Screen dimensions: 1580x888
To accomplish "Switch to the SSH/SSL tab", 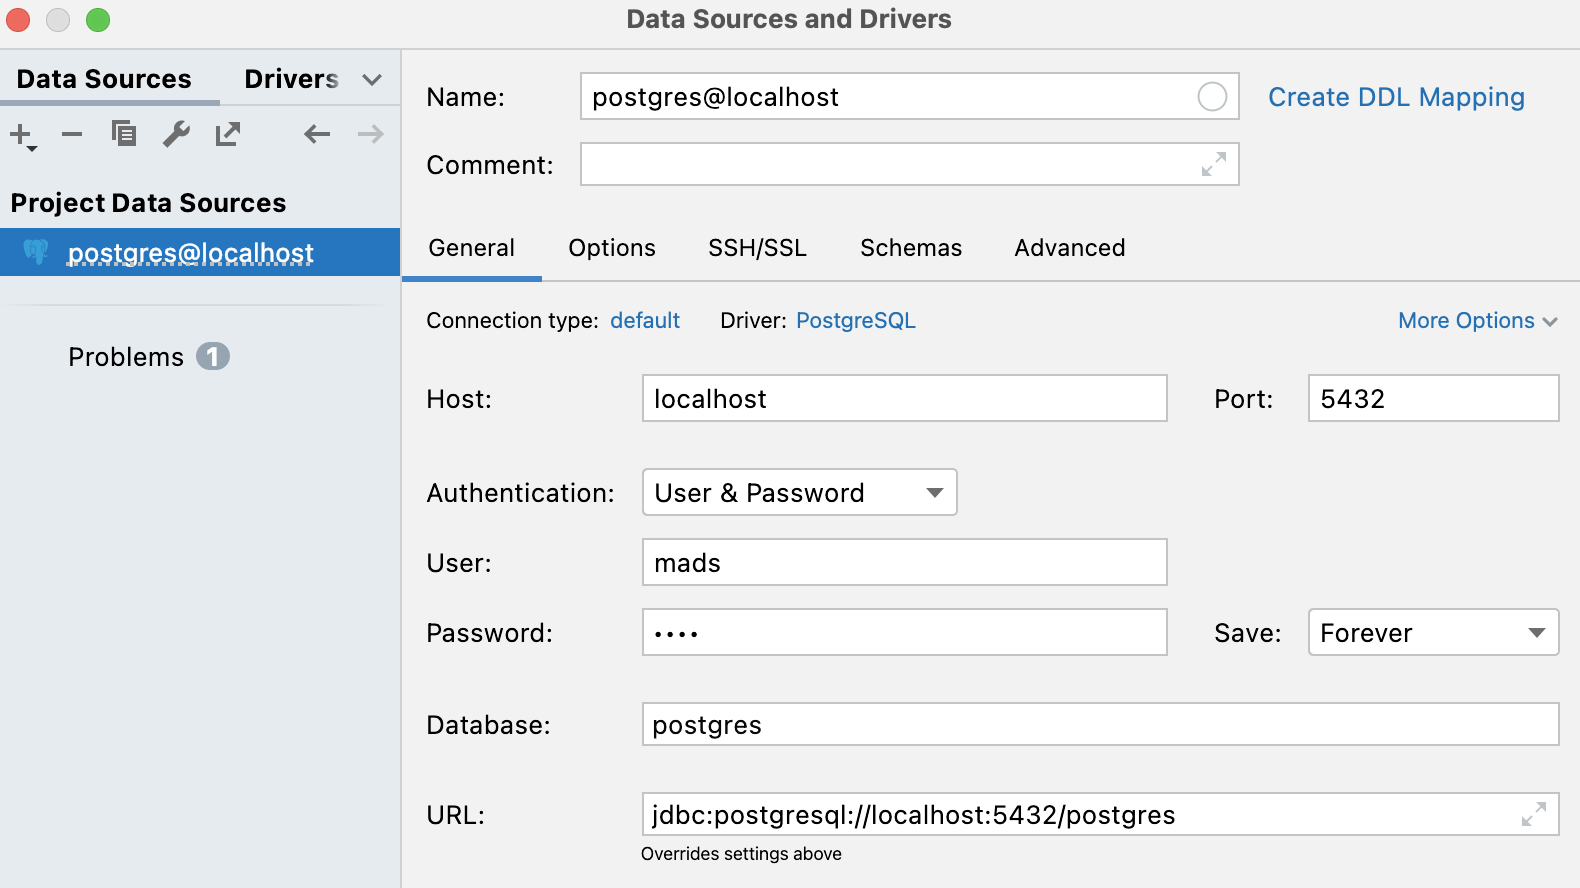I will coord(757,248).
